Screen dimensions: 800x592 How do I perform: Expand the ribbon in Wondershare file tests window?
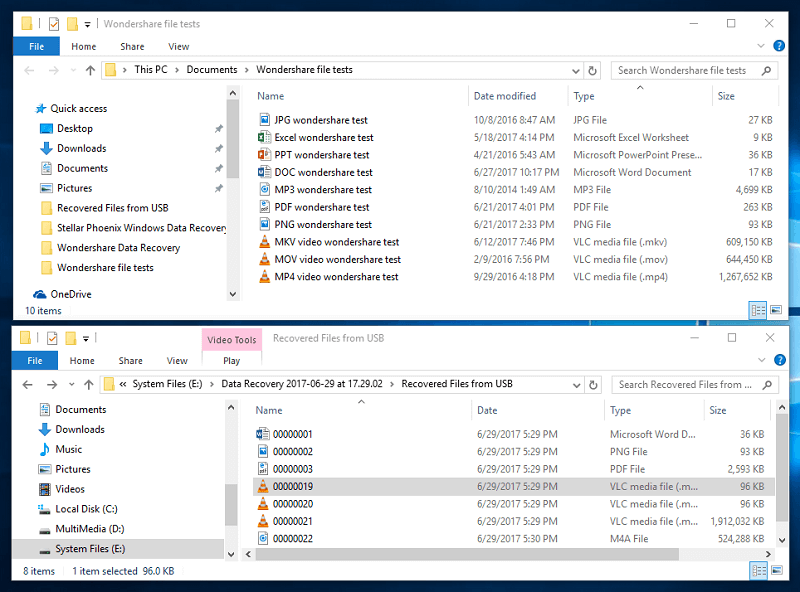point(761,46)
